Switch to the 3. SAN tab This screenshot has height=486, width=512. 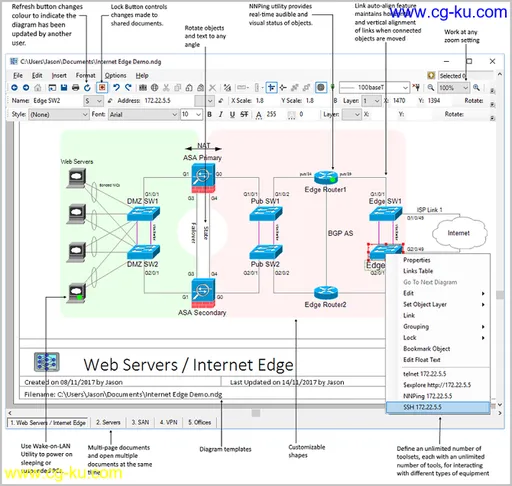coord(140,422)
